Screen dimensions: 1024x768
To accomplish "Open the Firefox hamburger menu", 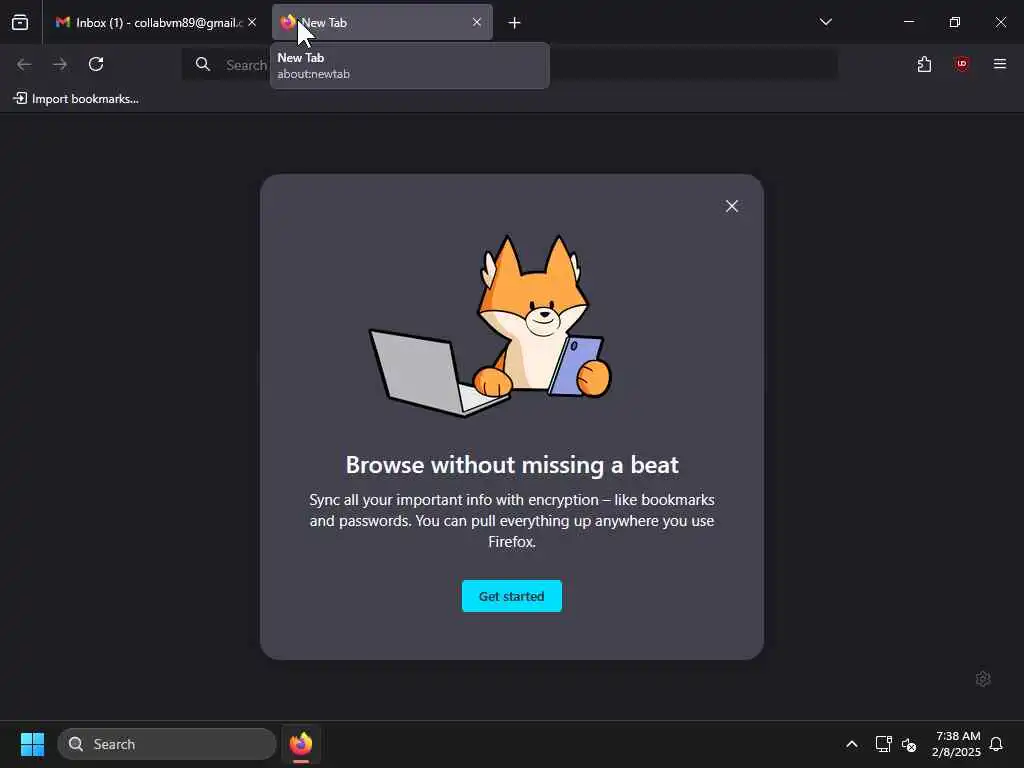I will point(1000,64).
